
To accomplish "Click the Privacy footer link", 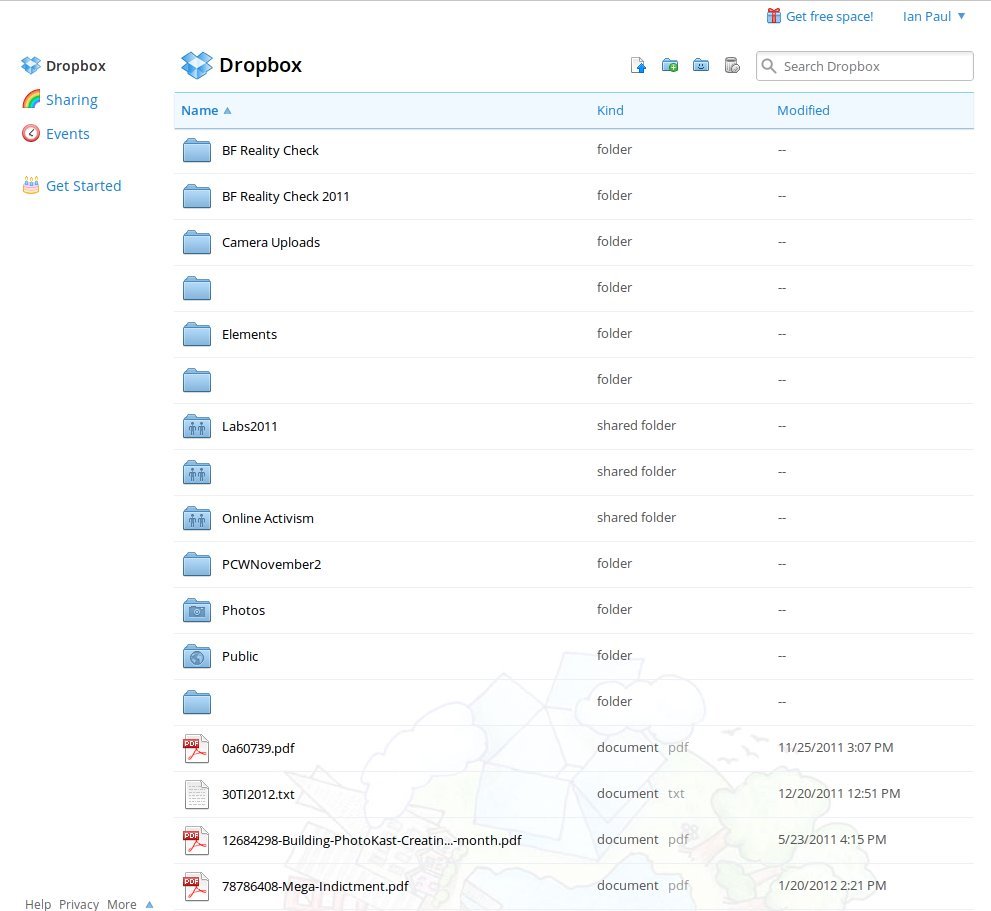I will 79,905.
